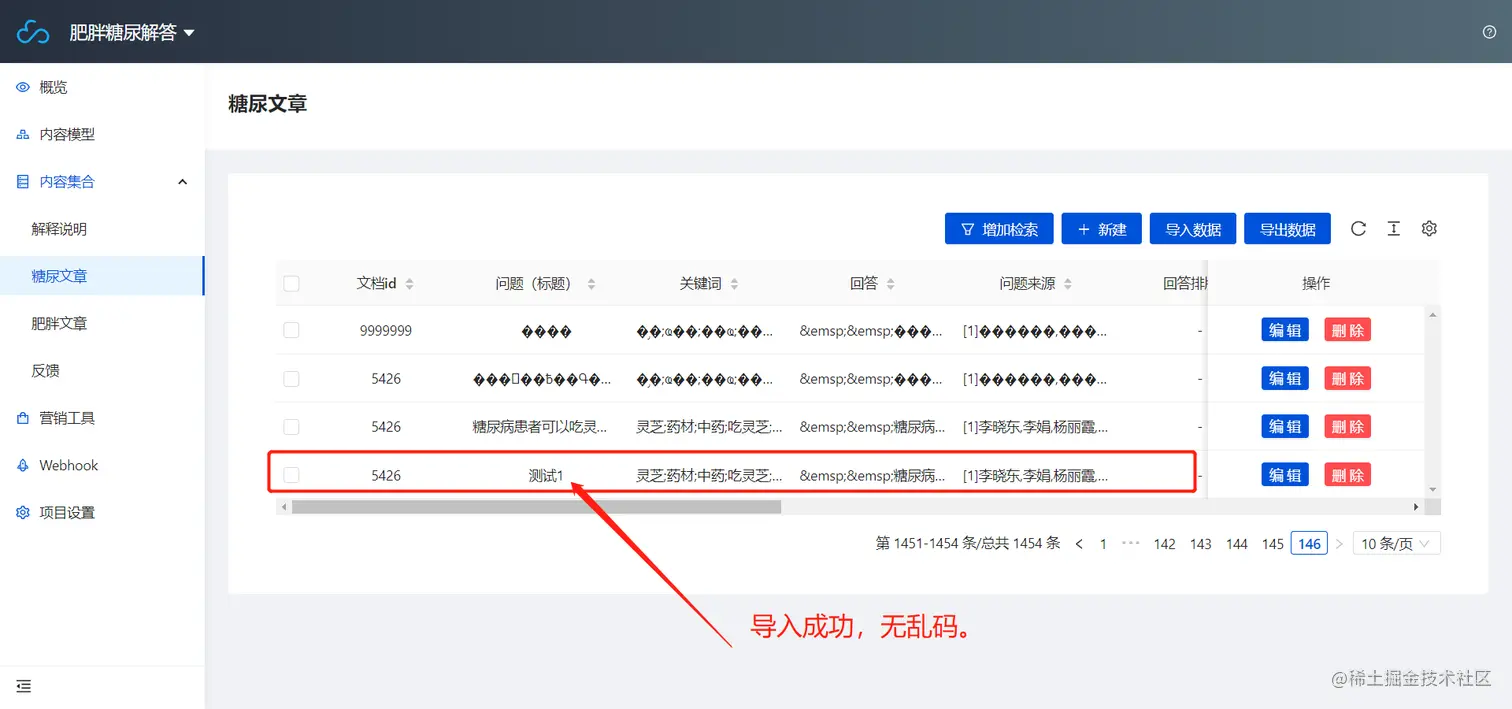The image size is (1512, 709).
Task: Click the Webhook sidebar icon
Action: (x=21, y=465)
